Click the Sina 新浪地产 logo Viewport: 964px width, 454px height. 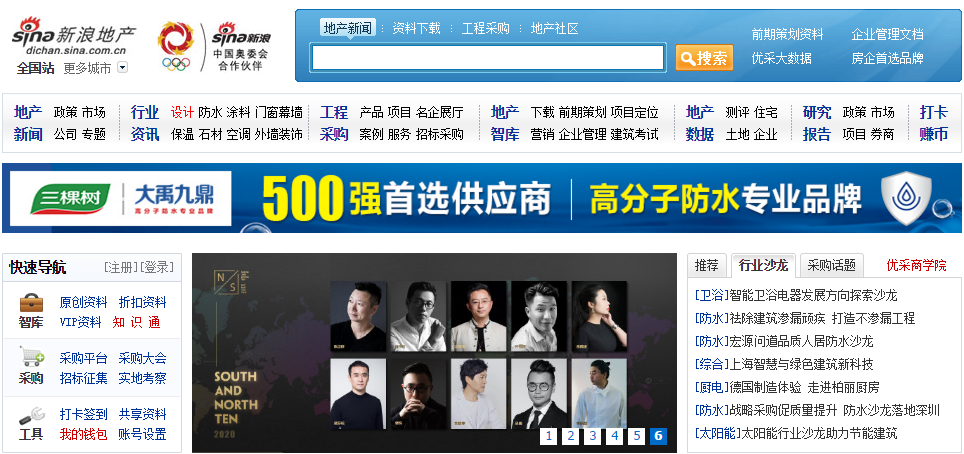pos(74,38)
